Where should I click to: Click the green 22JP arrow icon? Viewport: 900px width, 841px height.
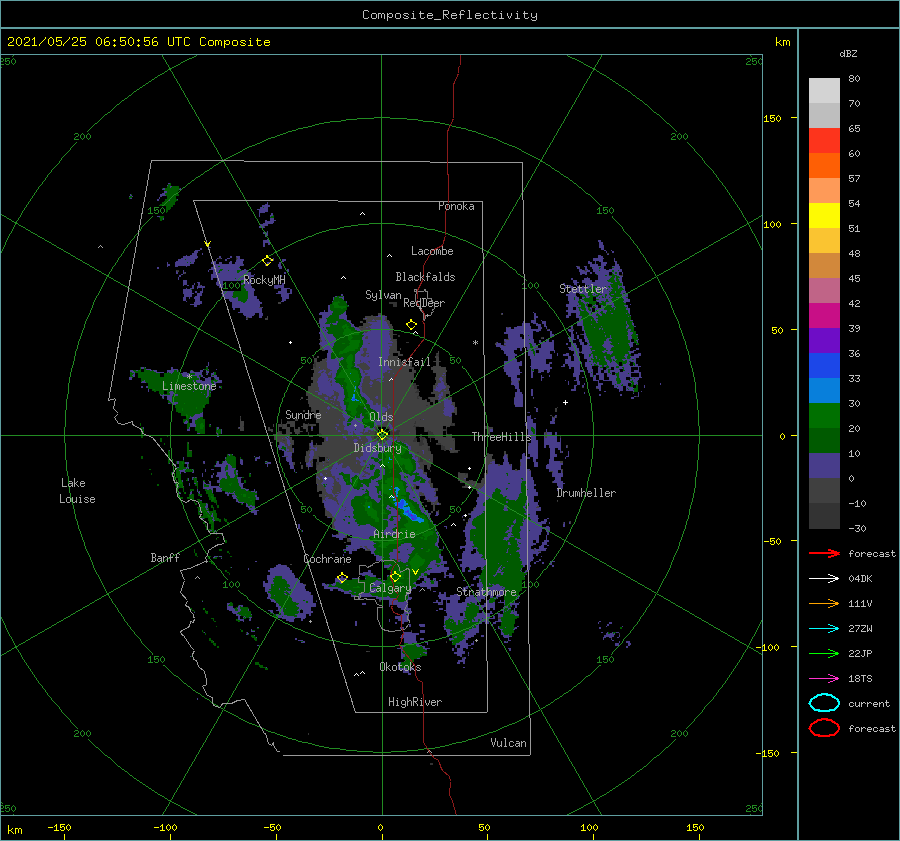tap(824, 653)
